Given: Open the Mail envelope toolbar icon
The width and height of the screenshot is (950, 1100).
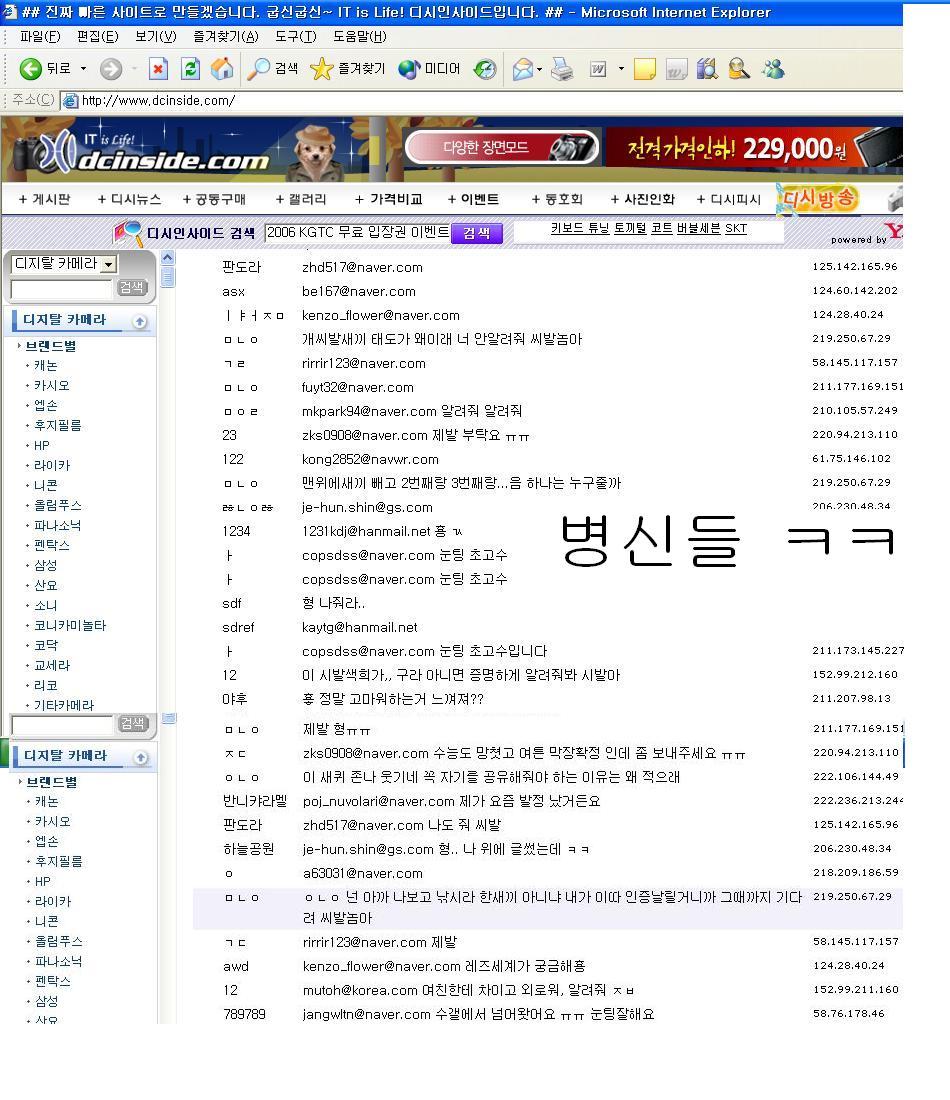Looking at the screenshot, I should (x=523, y=69).
